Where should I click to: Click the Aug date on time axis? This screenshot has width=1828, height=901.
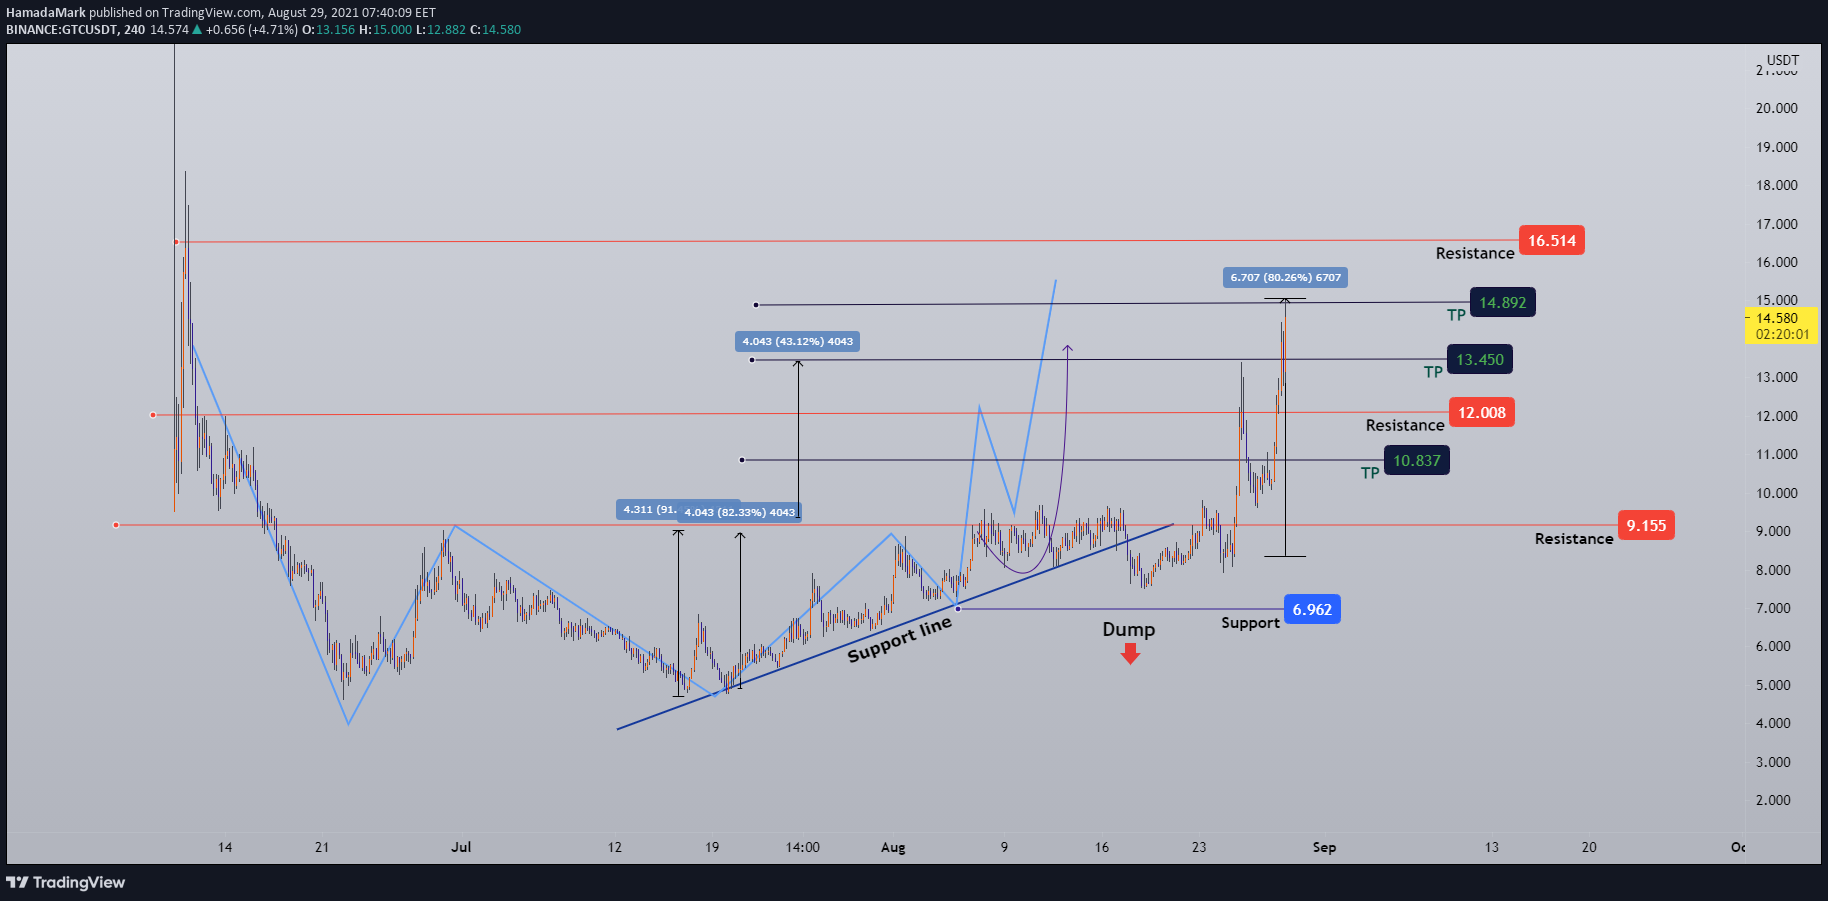[893, 848]
